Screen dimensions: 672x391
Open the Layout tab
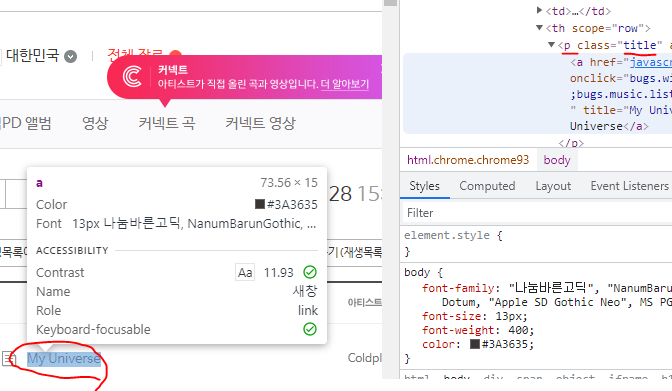553,186
